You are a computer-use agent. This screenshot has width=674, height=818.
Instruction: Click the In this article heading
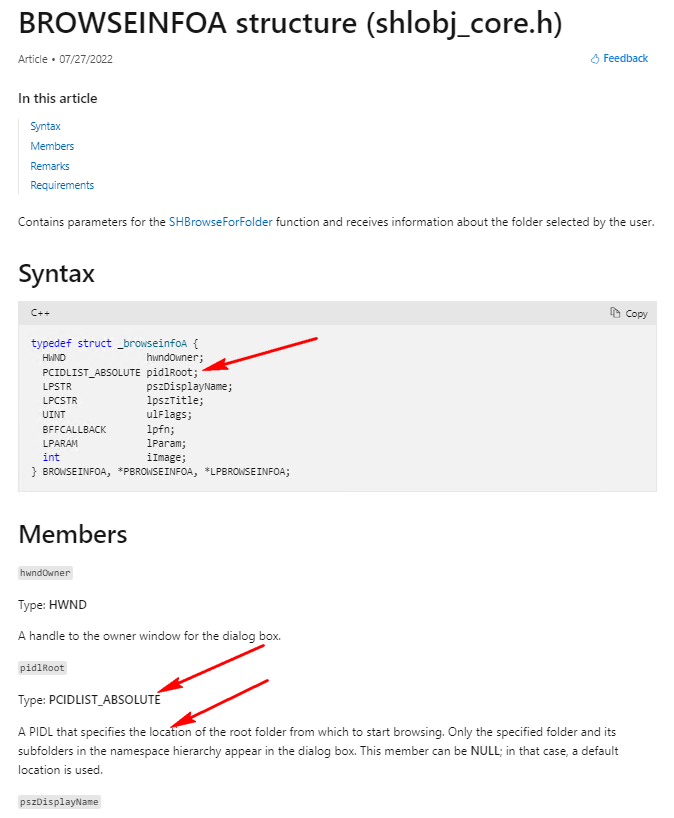click(x=58, y=98)
